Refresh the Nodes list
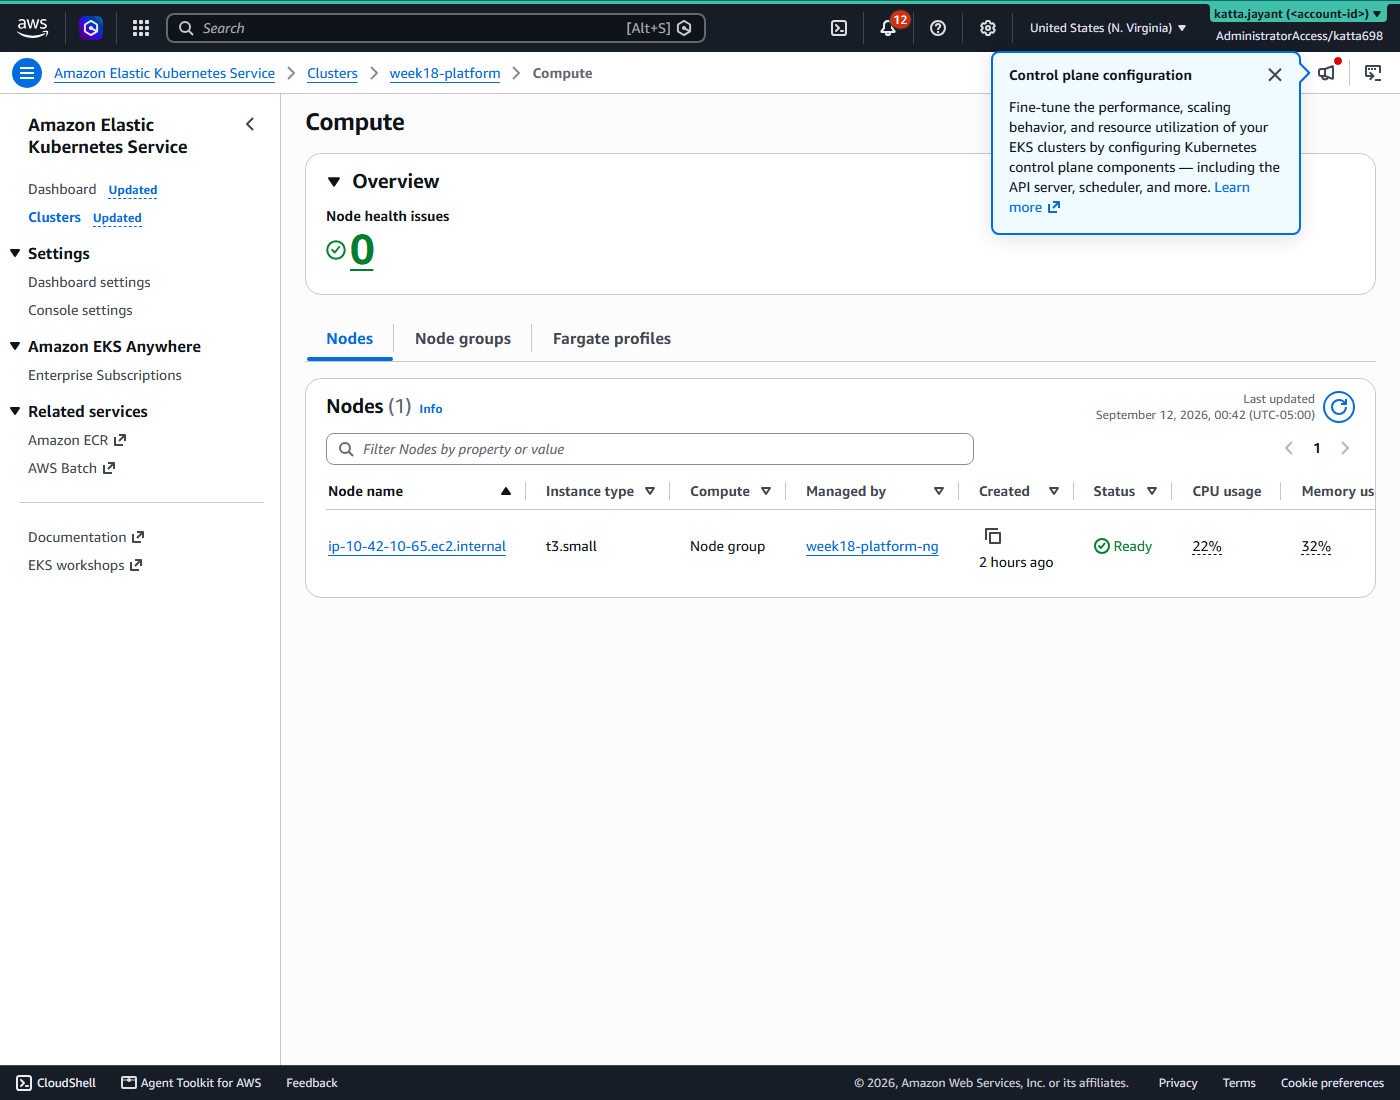Image resolution: width=1400 pixels, height=1100 pixels. point(1339,407)
